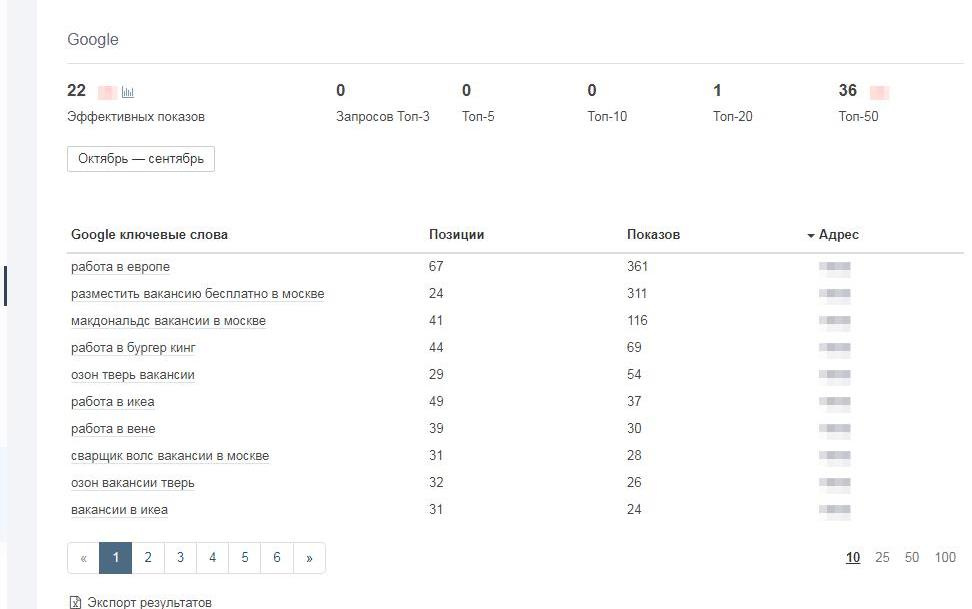Show 50 results per page
The width and height of the screenshot is (972, 609).
tap(912, 558)
